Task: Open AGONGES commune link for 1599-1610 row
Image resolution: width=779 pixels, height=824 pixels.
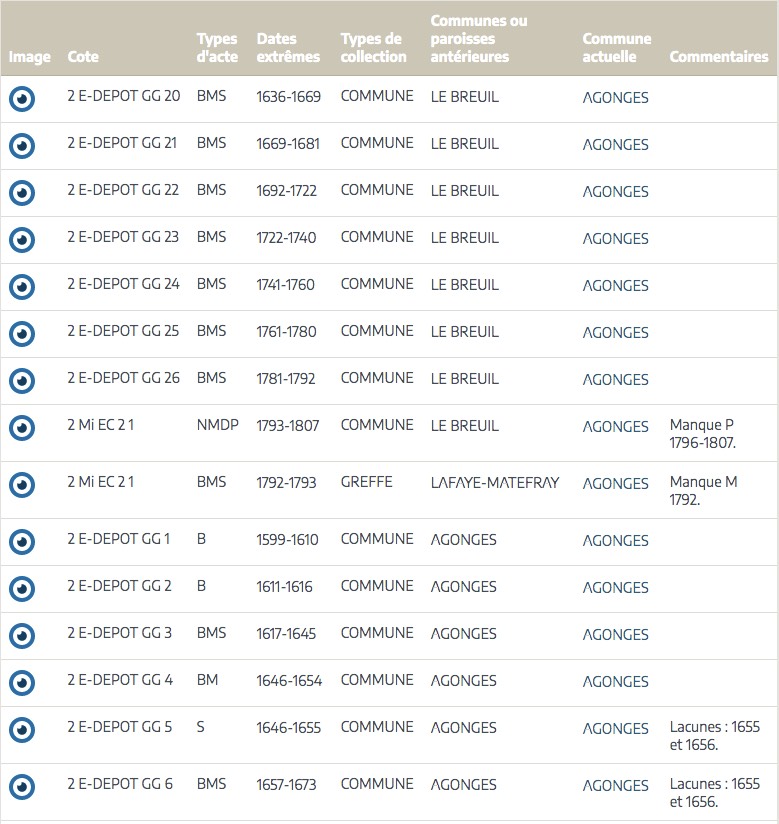Action: click(615, 541)
